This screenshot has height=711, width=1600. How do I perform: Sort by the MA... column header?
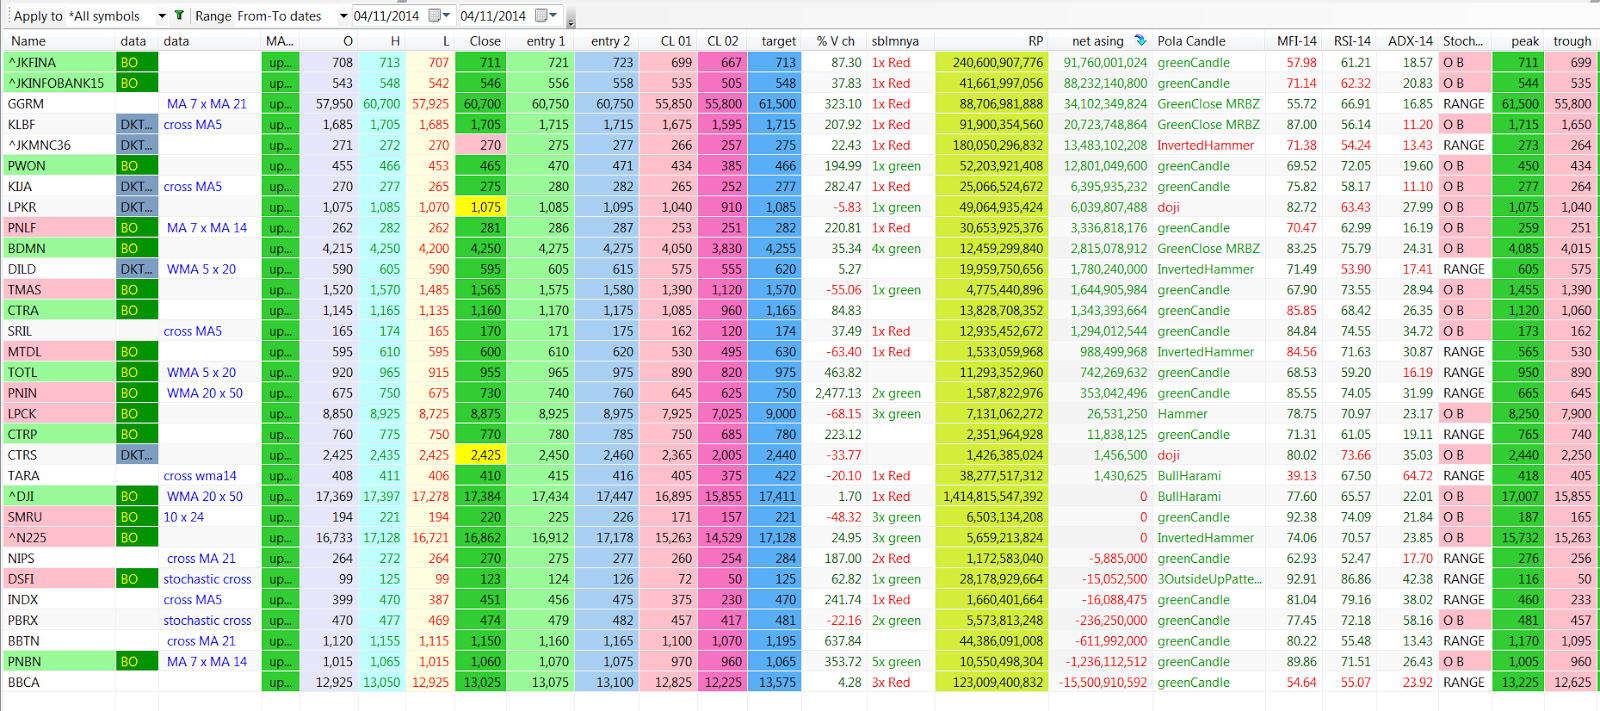[279, 41]
